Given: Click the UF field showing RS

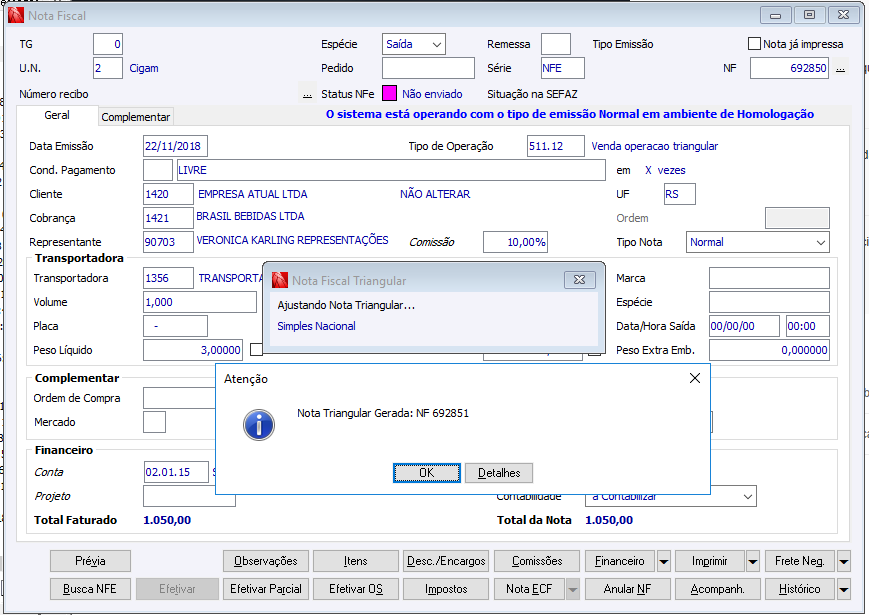Looking at the screenshot, I should pyautogui.click(x=679, y=194).
